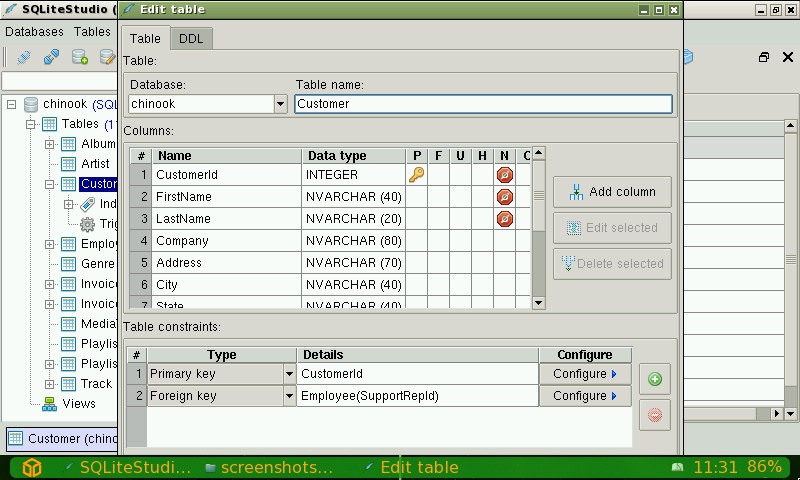Image resolution: width=800 pixels, height=480 pixels.
Task: Click the not-null icon in the FirstName row
Action: 505,197
